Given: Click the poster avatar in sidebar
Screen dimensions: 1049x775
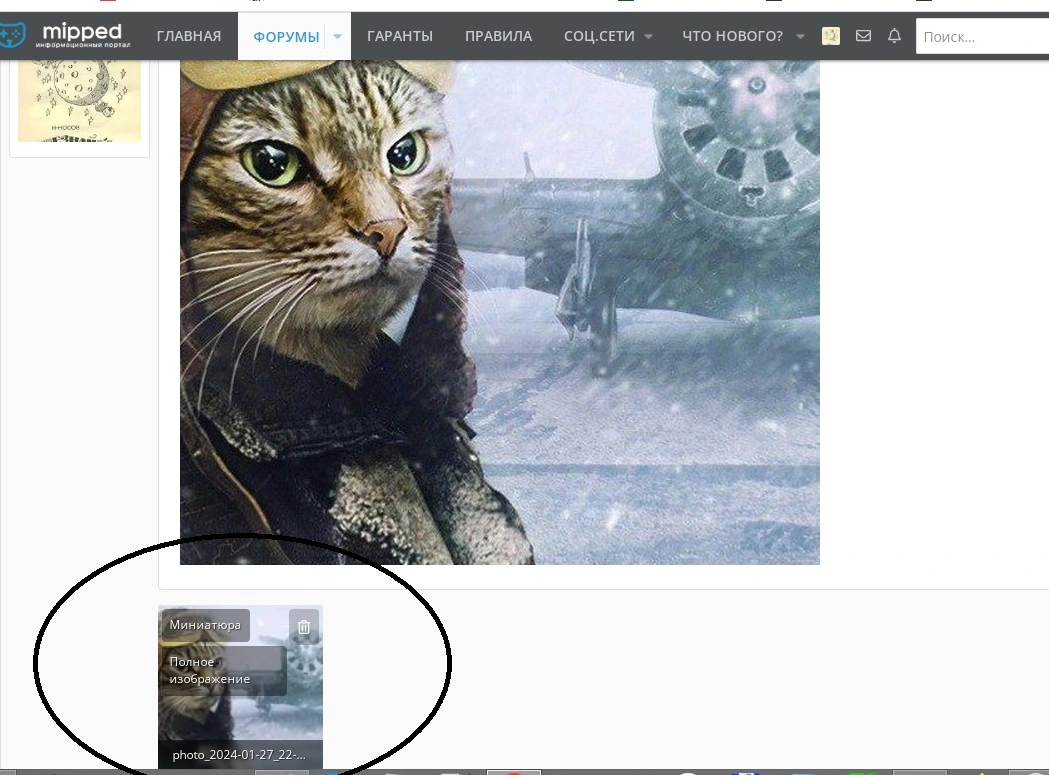Looking at the screenshot, I should coord(80,101).
